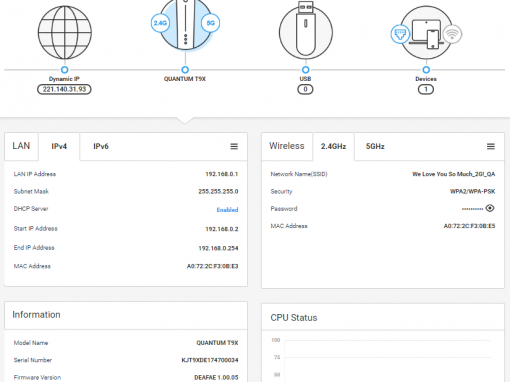The width and height of the screenshot is (510, 382).
Task: Click SSID We Love You So Much_2G!_QA
Action: coord(454,174)
